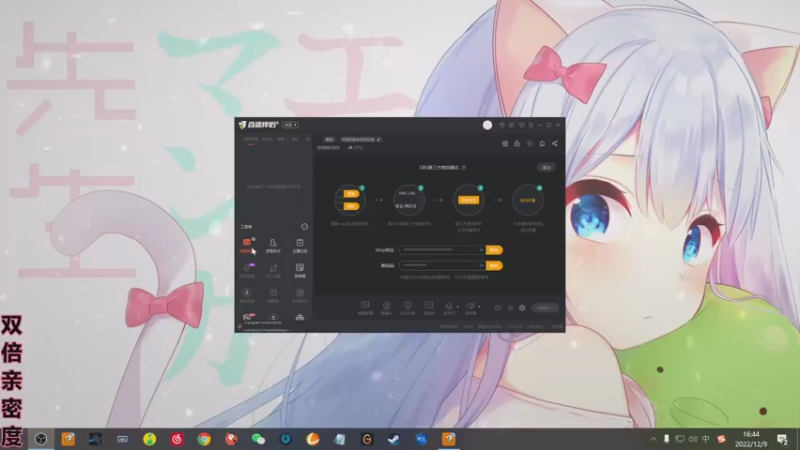Open the middle tool in toolbox second row
Image resolution: width=800 pixels, height=450 pixels.
pos(273,270)
